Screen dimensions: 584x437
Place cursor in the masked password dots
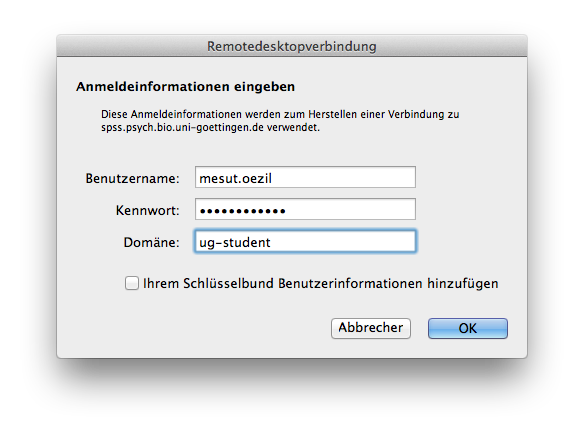(242, 211)
